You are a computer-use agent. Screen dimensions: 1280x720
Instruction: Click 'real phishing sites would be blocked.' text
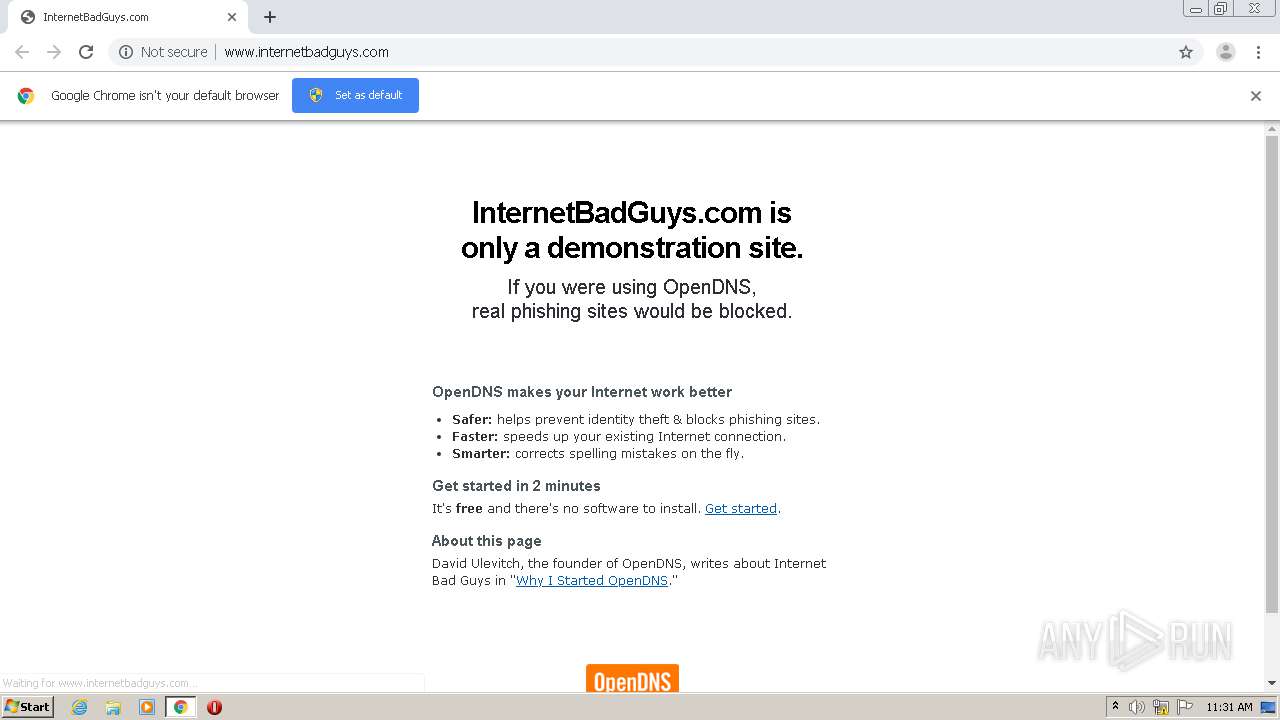point(632,312)
